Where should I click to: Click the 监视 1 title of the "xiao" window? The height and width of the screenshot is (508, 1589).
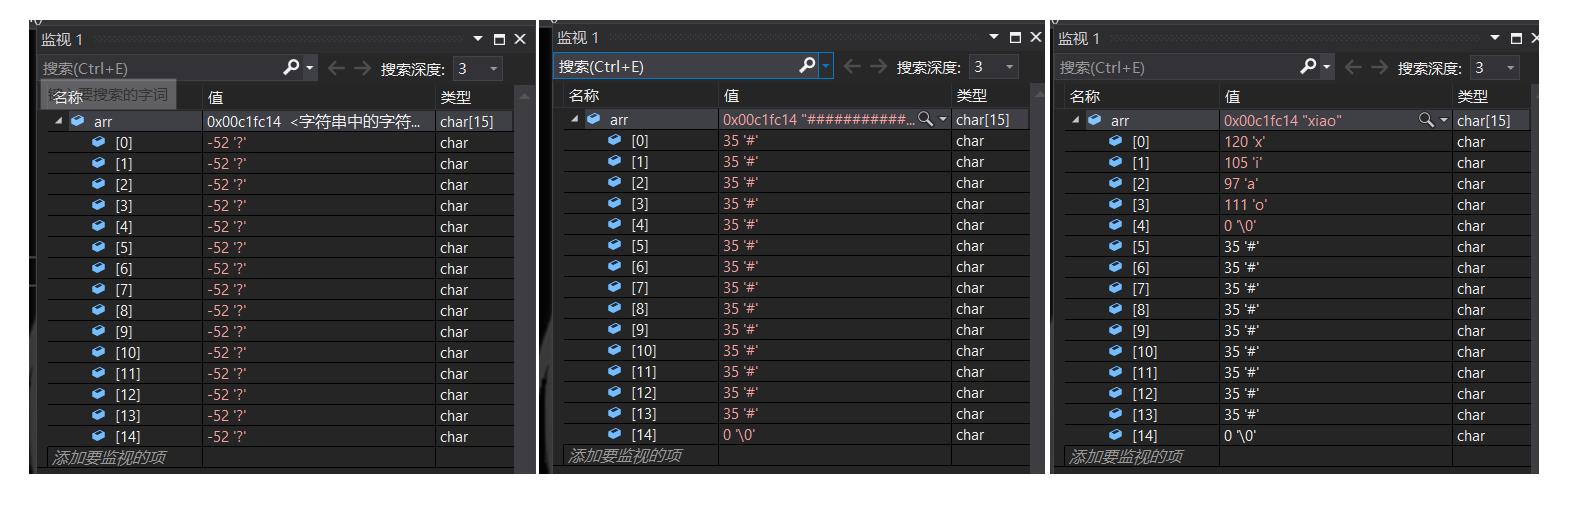coord(1079,38)
